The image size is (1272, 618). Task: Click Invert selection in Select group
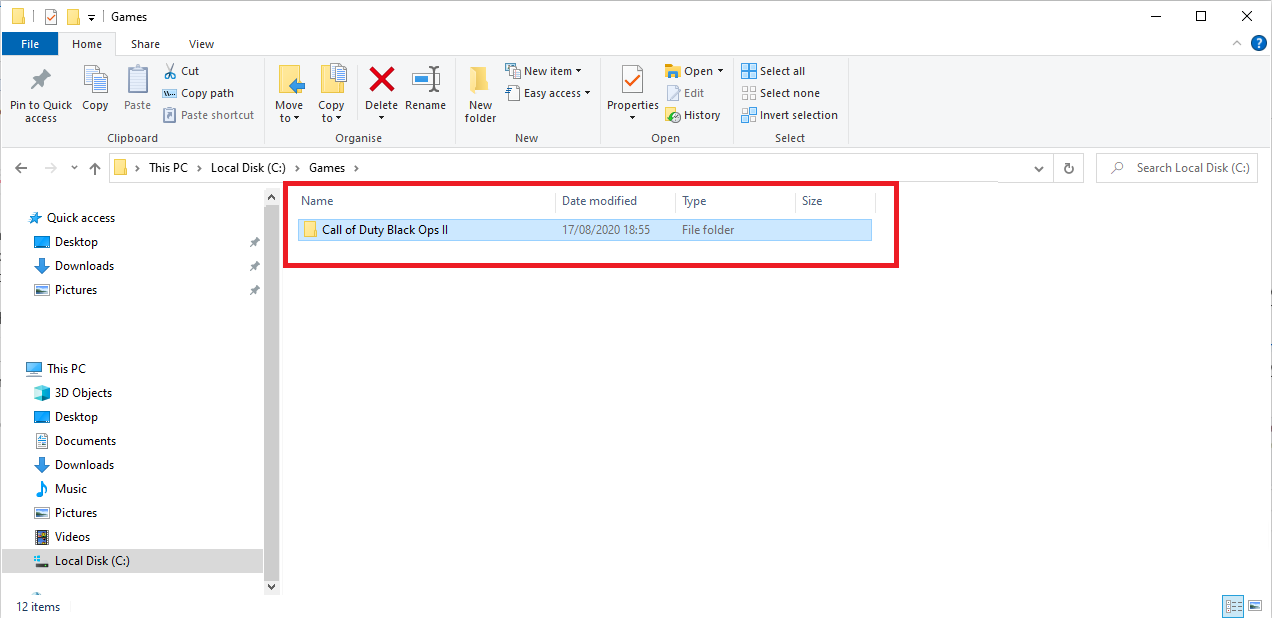click(x=789, y=115)
